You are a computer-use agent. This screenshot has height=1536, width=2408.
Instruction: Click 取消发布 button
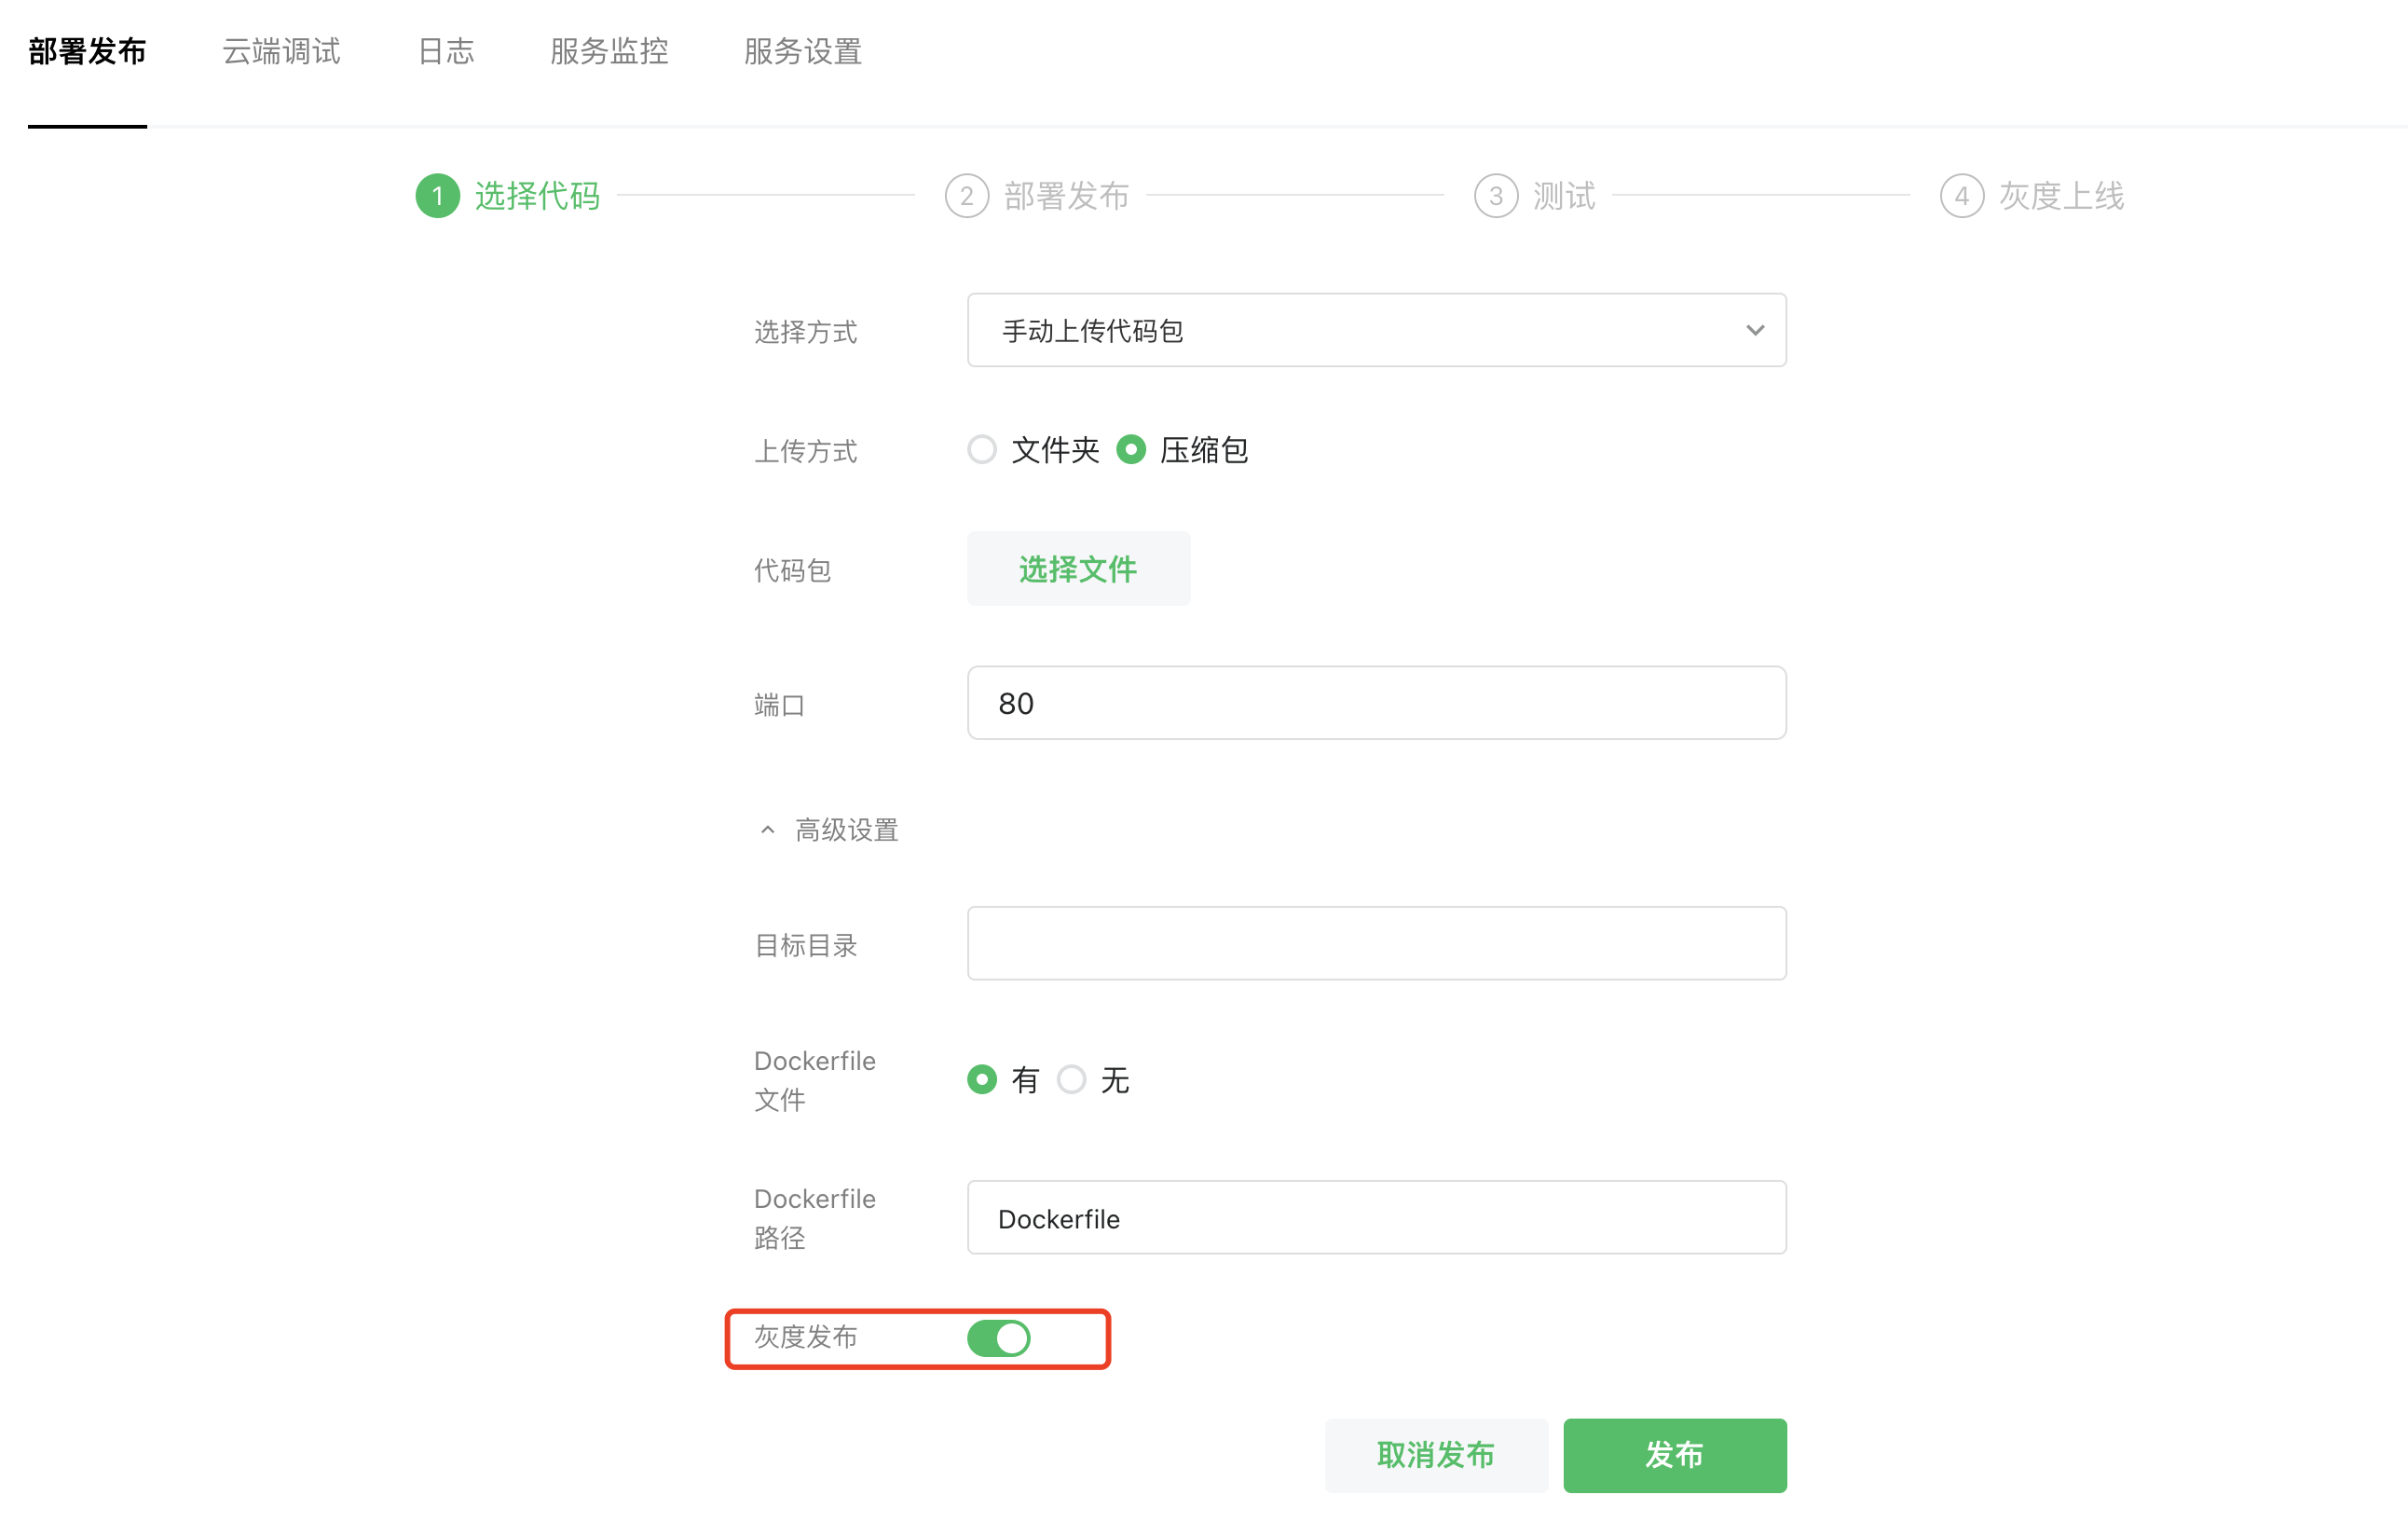(x=1436, y=1455)
